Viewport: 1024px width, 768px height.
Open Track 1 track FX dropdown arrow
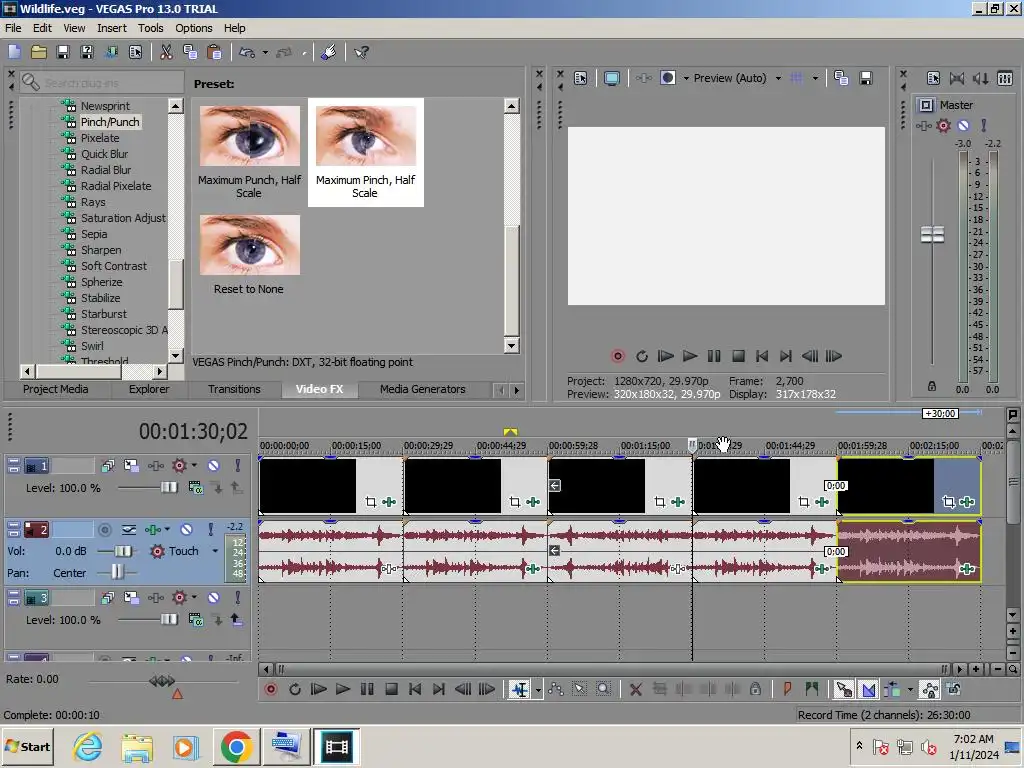(x=194, y=466)
